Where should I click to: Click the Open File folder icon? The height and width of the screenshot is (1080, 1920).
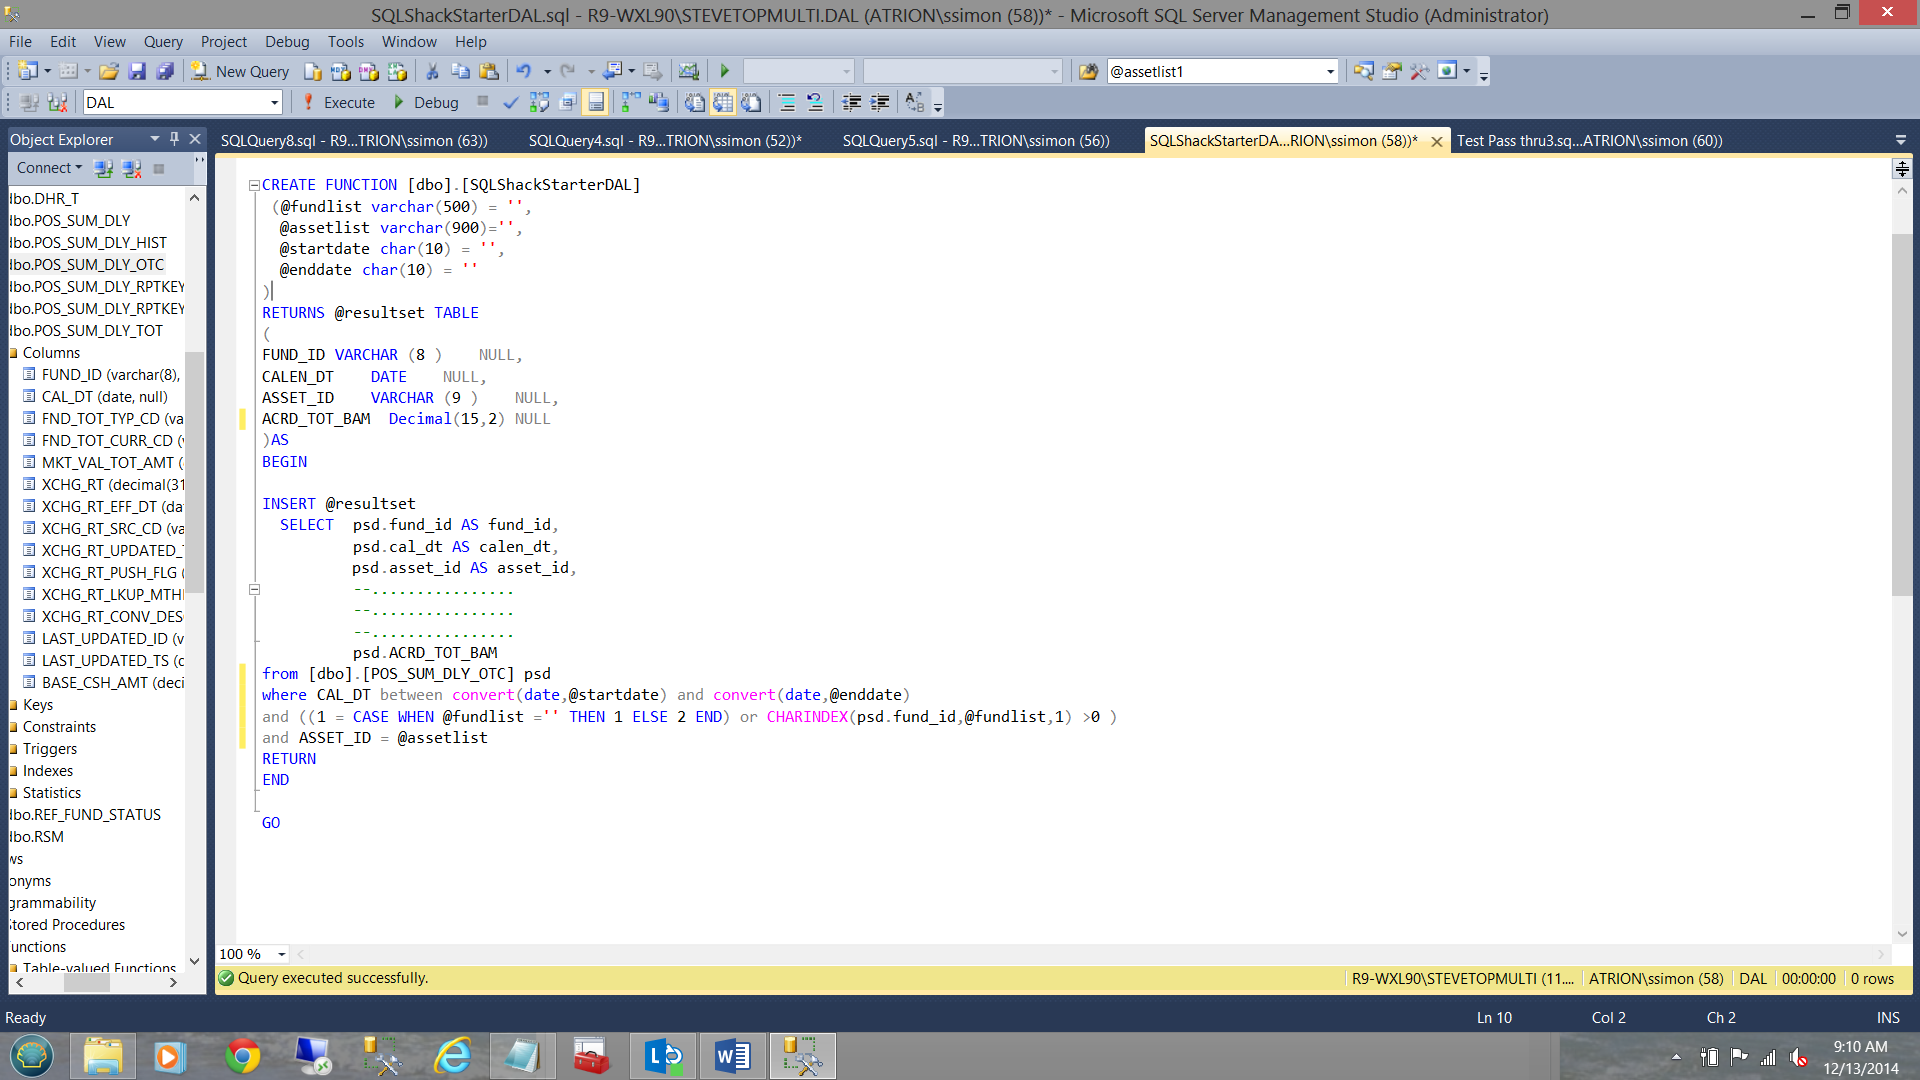tap(109, 71)
